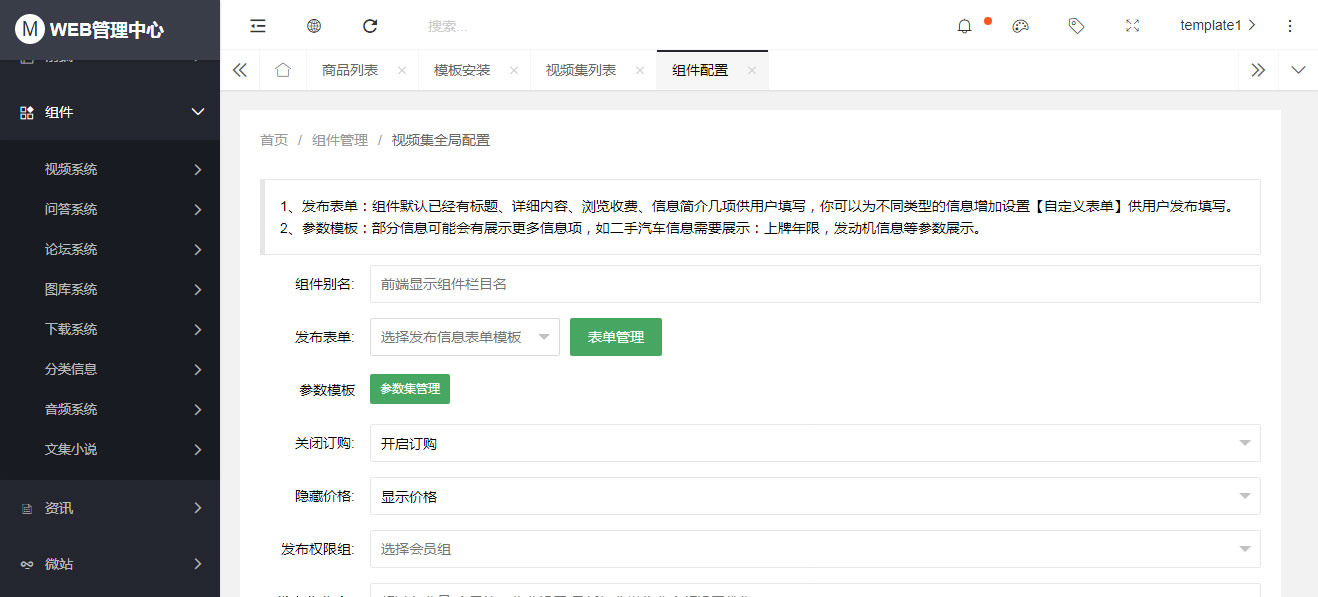The height and width of the screenshot is (597, 1318).
Task: Open the theme palette settings
Action: pos(1020,25)
